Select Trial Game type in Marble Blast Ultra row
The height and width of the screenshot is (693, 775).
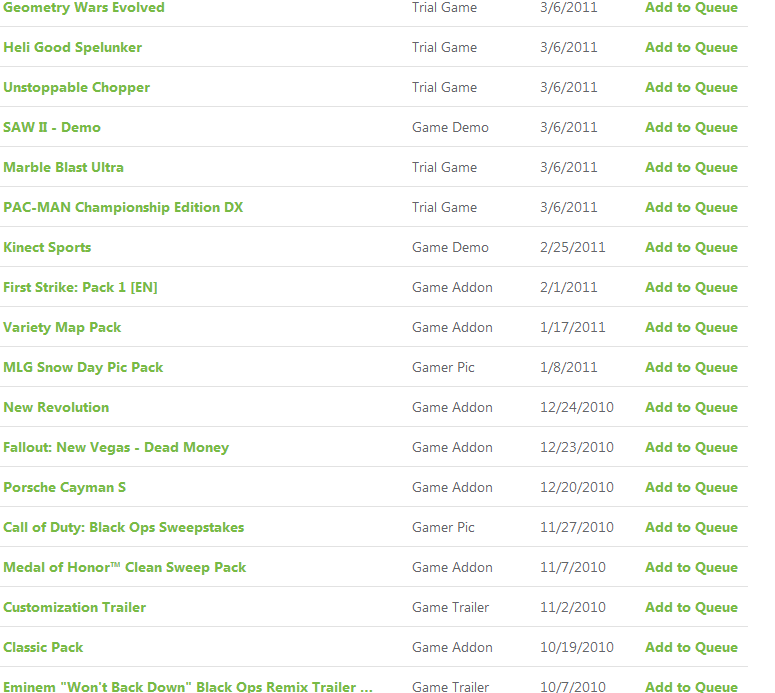point(444,168)
